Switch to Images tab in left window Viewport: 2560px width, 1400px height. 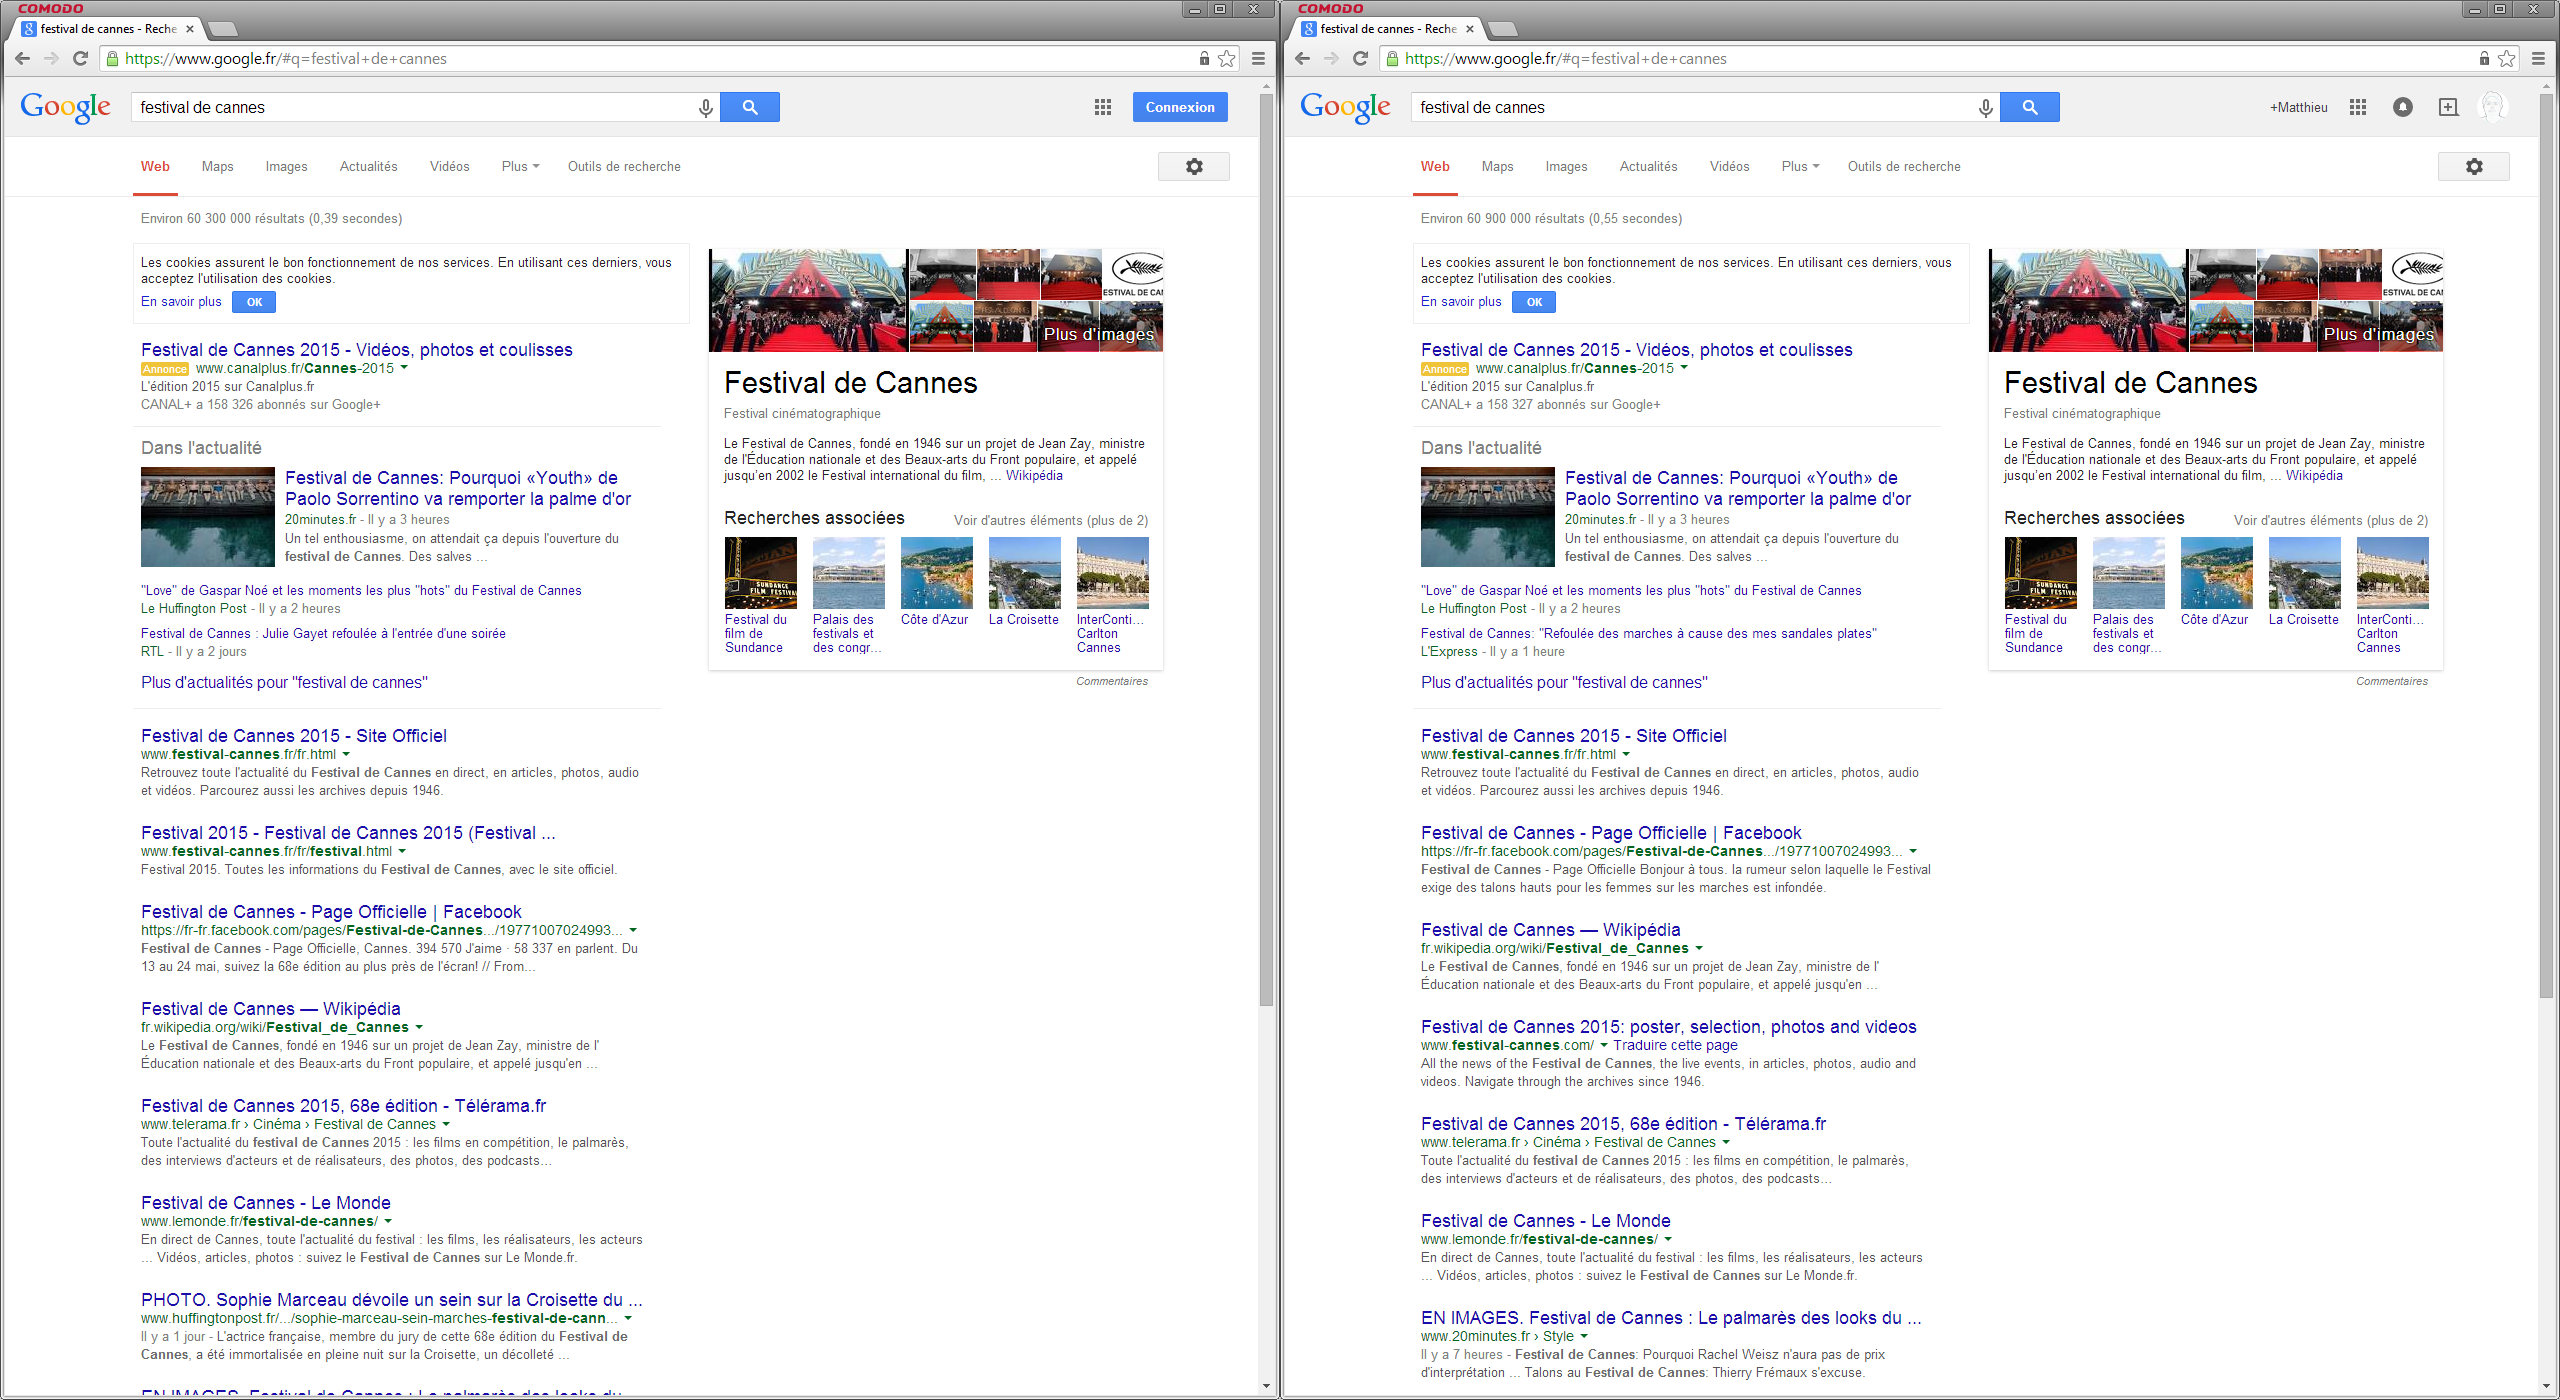tap(286, 167)
